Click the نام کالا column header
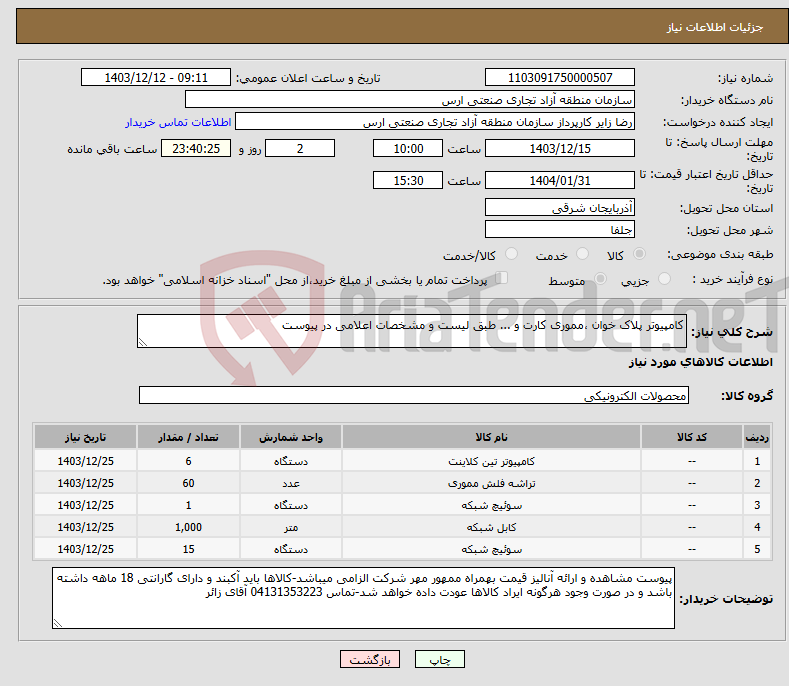This screenshot has width=789, height=686. coord(491,437)
